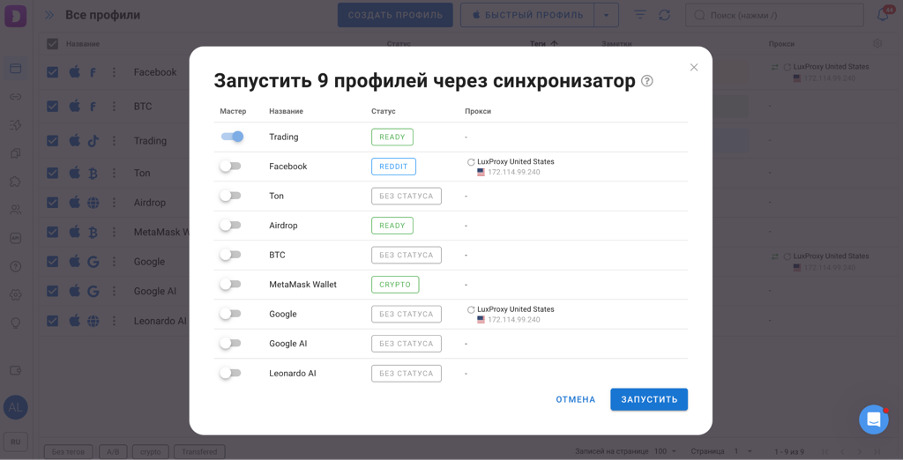904x460 pixels.
Task: Toggle master switch for Trading profile
Action: pos(232,137)
